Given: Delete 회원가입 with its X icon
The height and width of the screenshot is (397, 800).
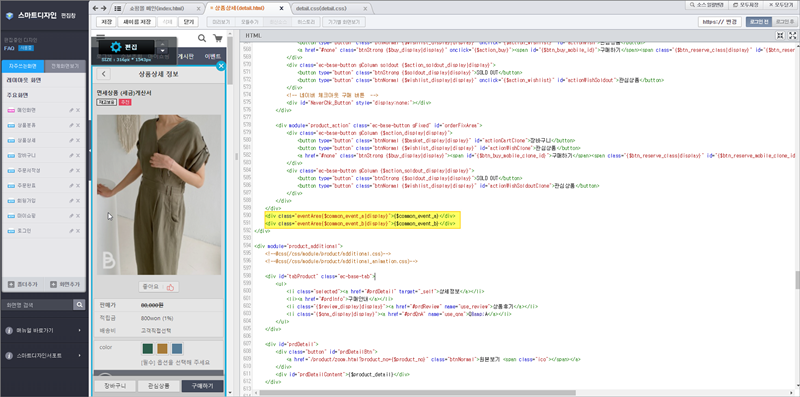Looking at the screenshot, I should pyautogui.click(x=78, y=201).
